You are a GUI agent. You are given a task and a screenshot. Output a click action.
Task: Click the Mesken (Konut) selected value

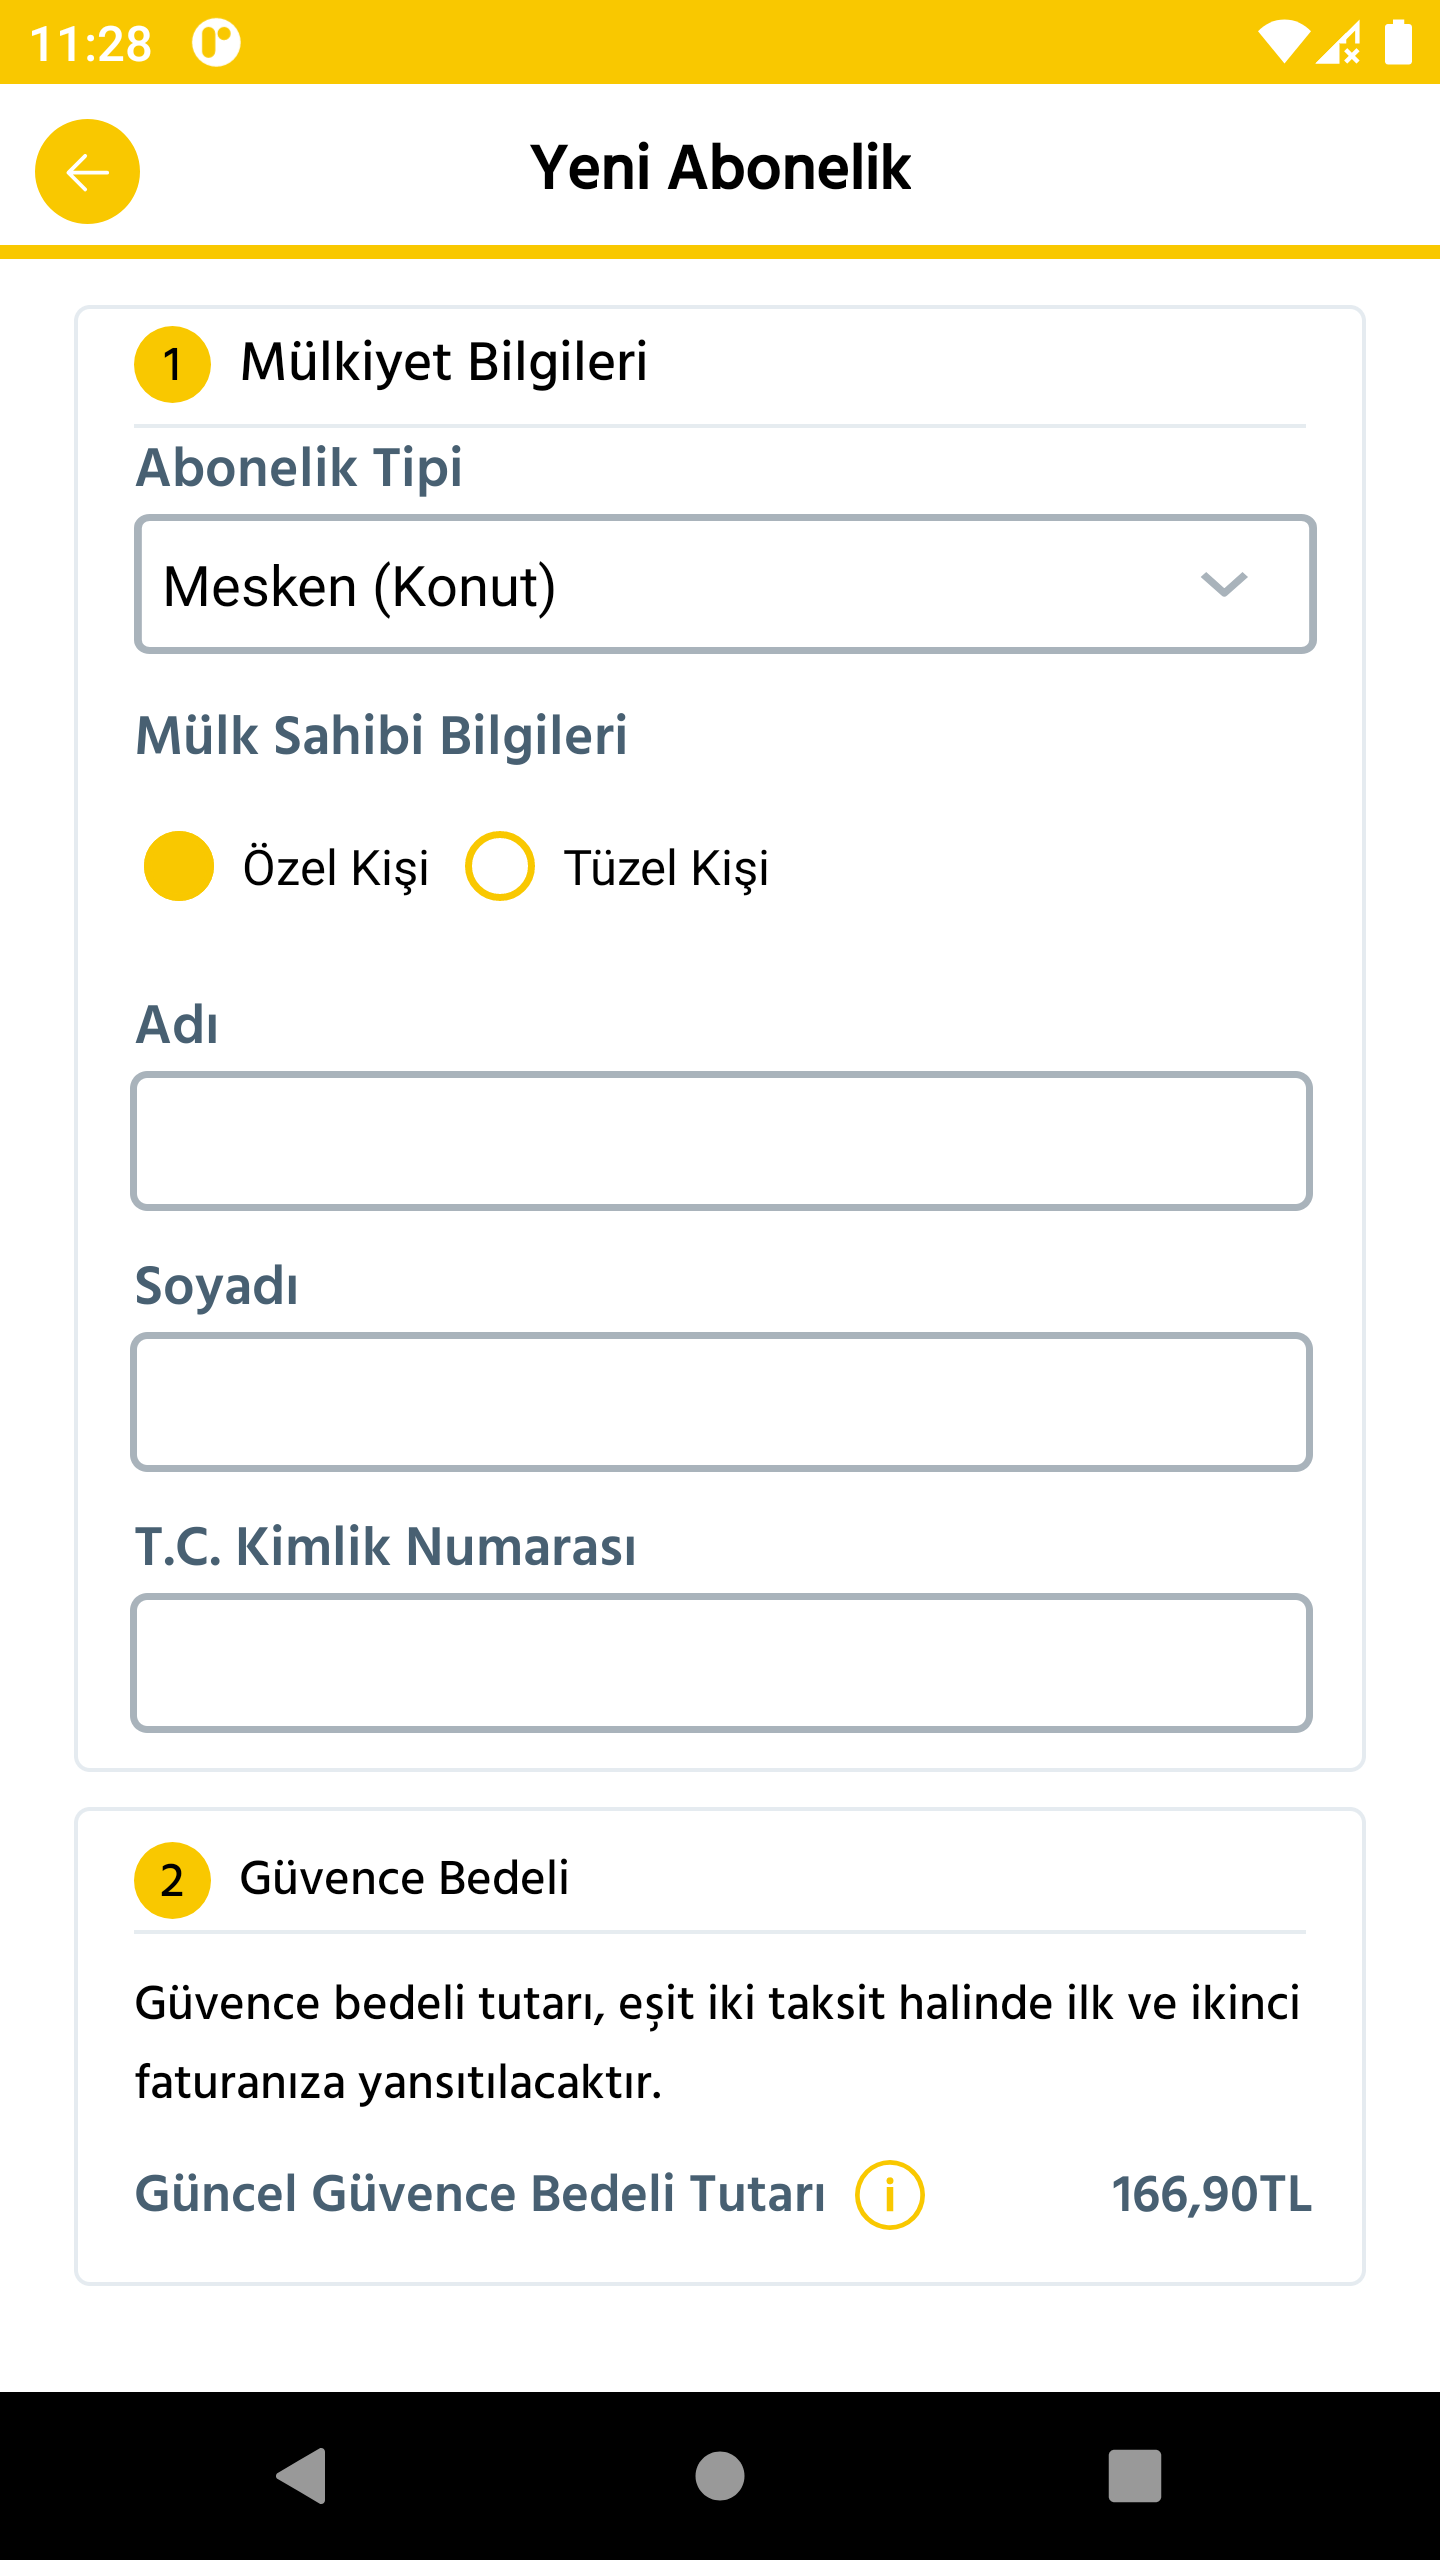pos(359,587)
